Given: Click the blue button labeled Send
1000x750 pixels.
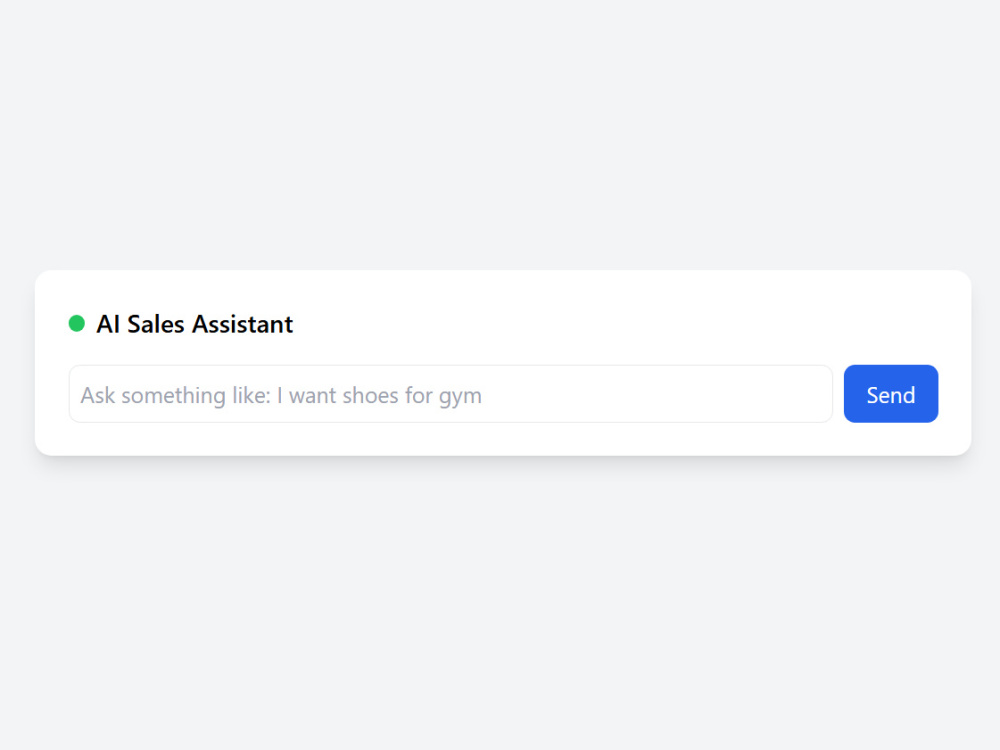Looking at the screenshot, I should [x=890, y=393].
